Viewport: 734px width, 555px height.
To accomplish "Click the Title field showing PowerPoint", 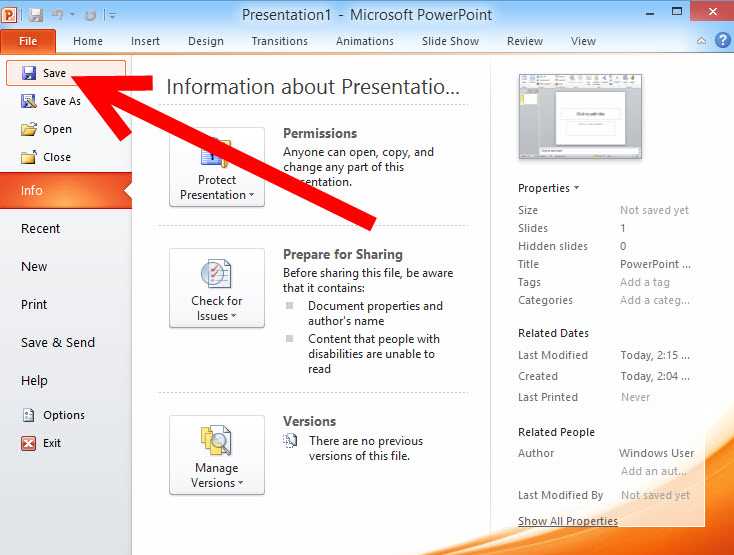I will pos(655,264).
